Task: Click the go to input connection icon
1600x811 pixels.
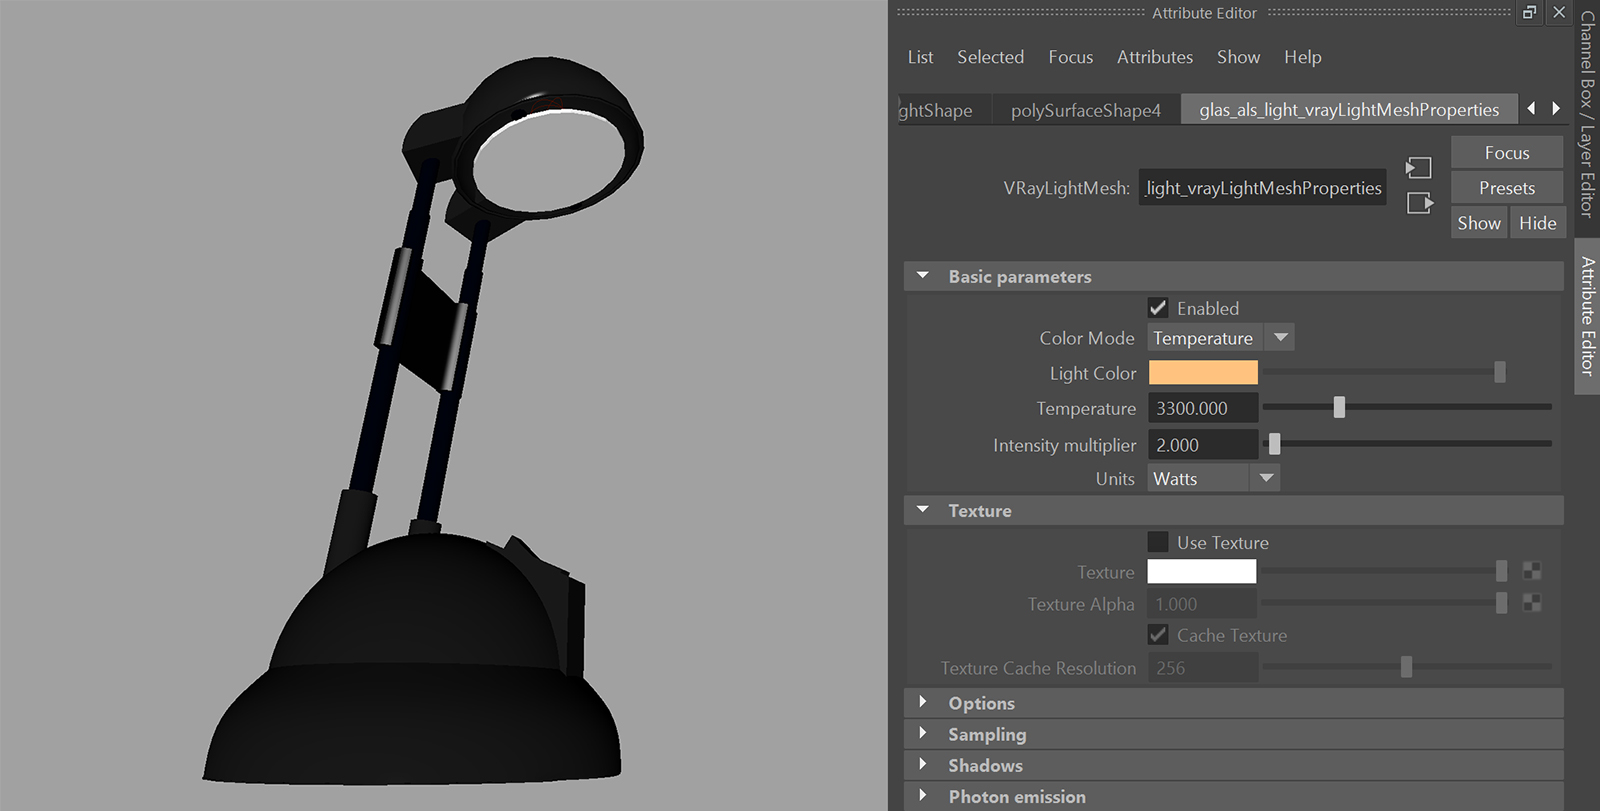Action: point(1418,168)
